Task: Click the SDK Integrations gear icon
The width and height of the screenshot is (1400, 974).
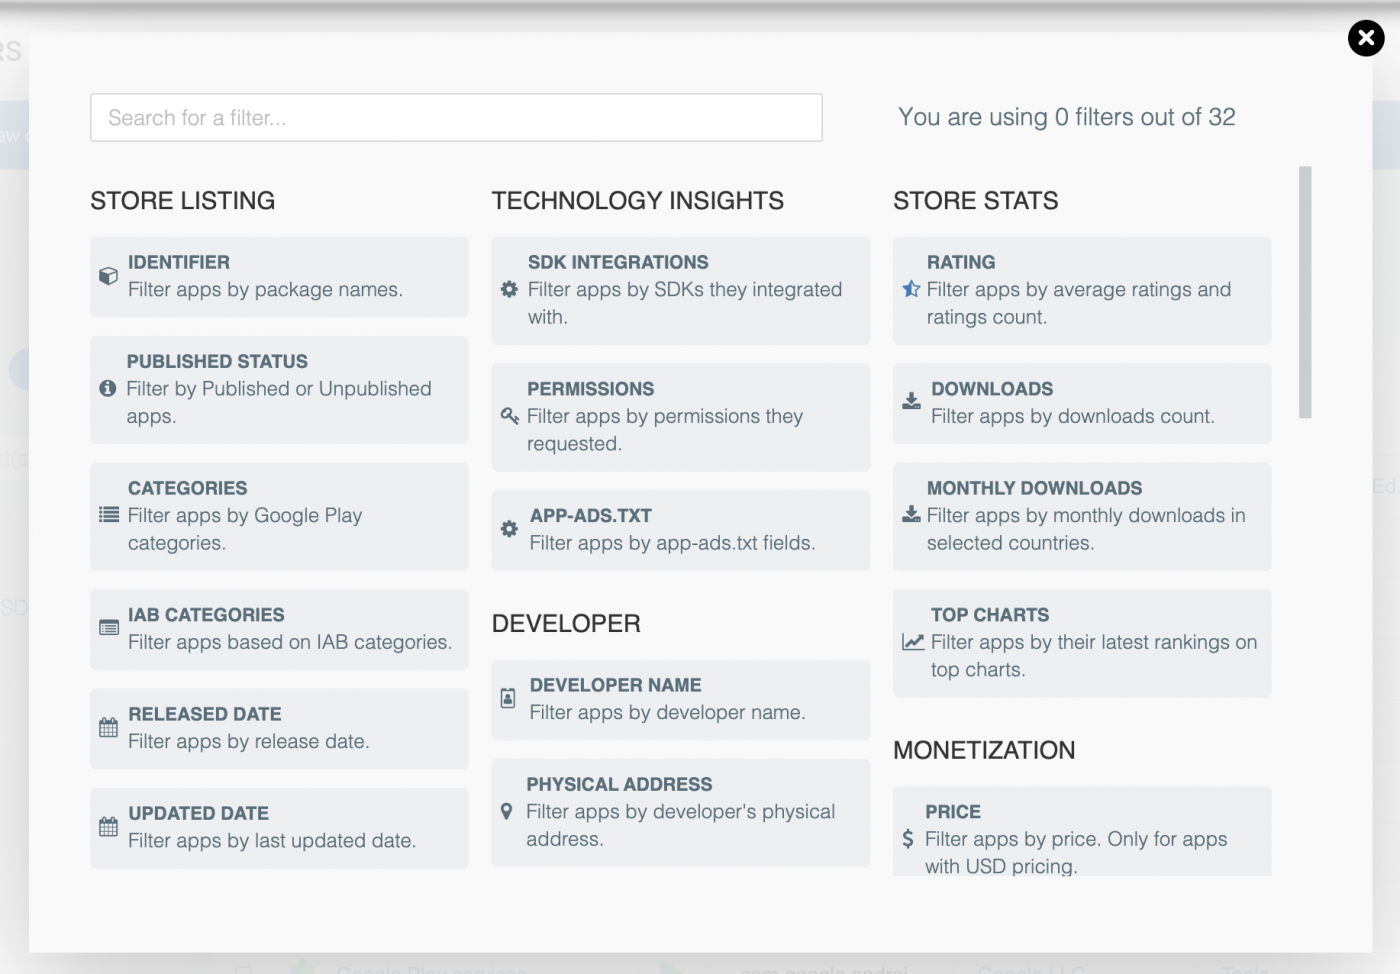Action: click(509, 289)
